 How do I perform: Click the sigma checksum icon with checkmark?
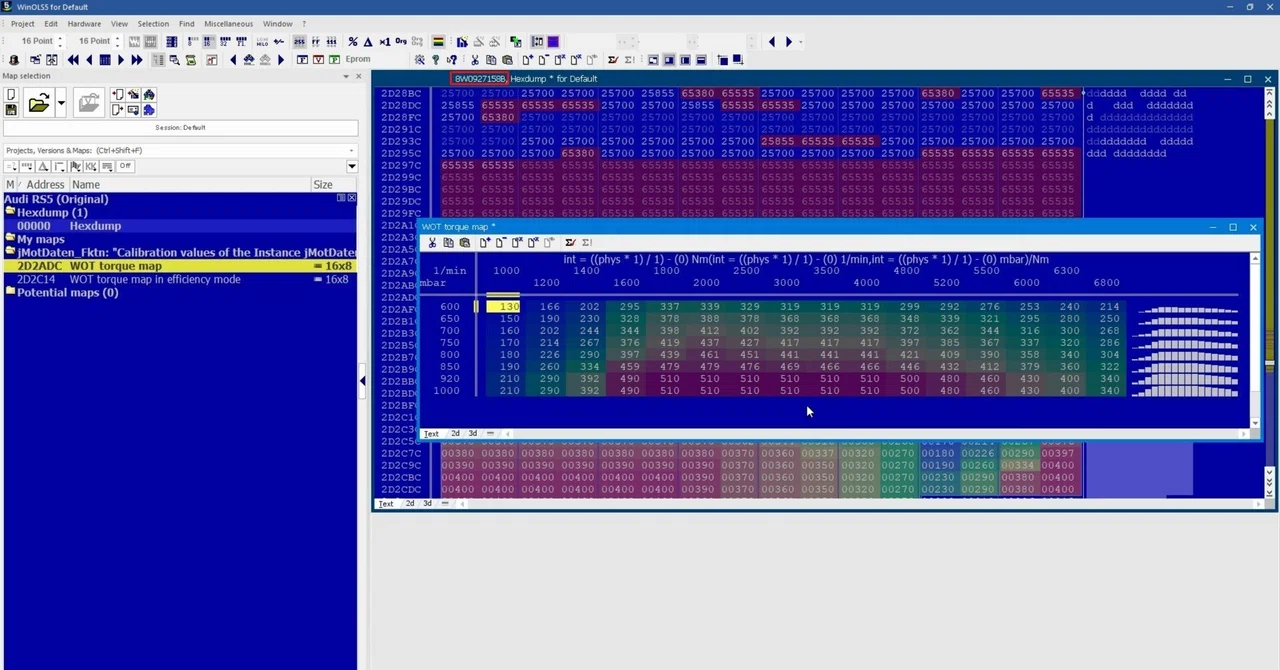click(613, 60)
